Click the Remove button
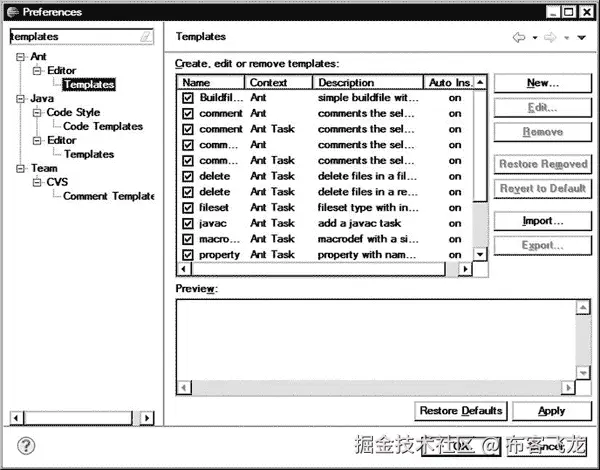Image resolution: width=600 pixels, height=470 pixels. 543,132
